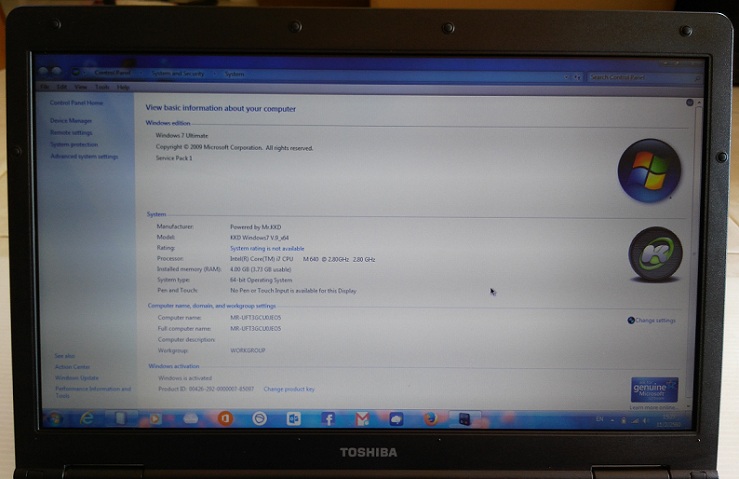Select 'Powered by Mr.KXD' manufacturer value
Image resolution: width=739 pixels, height=479 pixels.
pos(256,227)
